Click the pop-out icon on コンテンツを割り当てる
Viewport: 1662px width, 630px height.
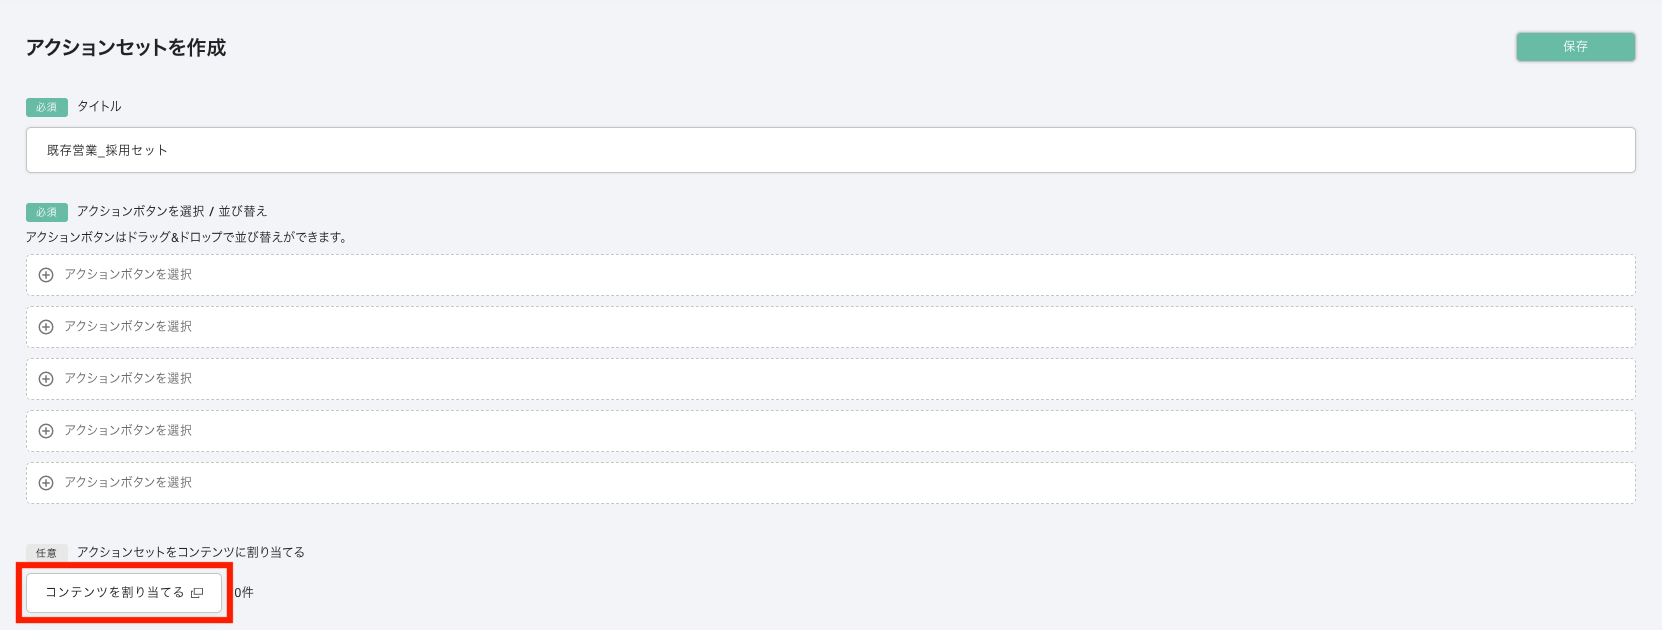coord(197,593)
